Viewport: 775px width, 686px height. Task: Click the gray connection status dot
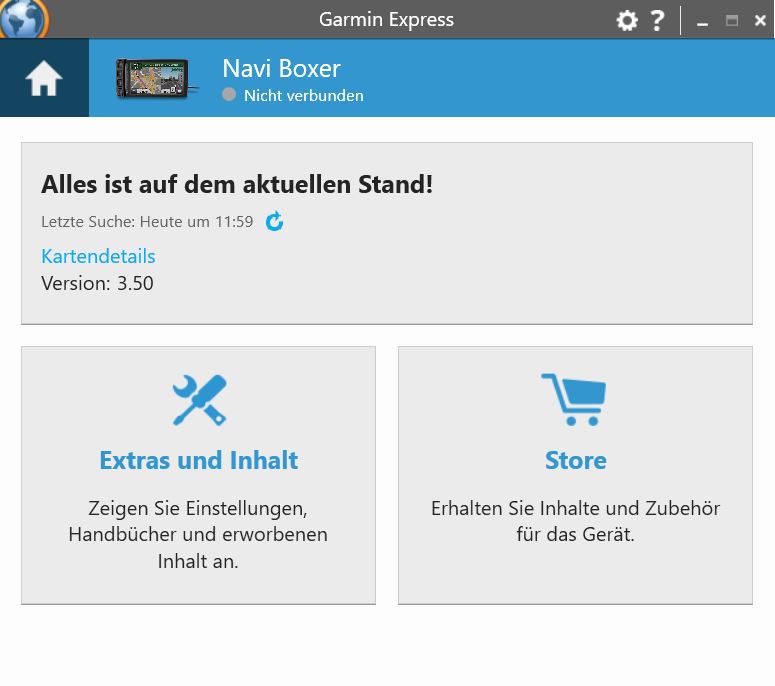click(230, 95)
